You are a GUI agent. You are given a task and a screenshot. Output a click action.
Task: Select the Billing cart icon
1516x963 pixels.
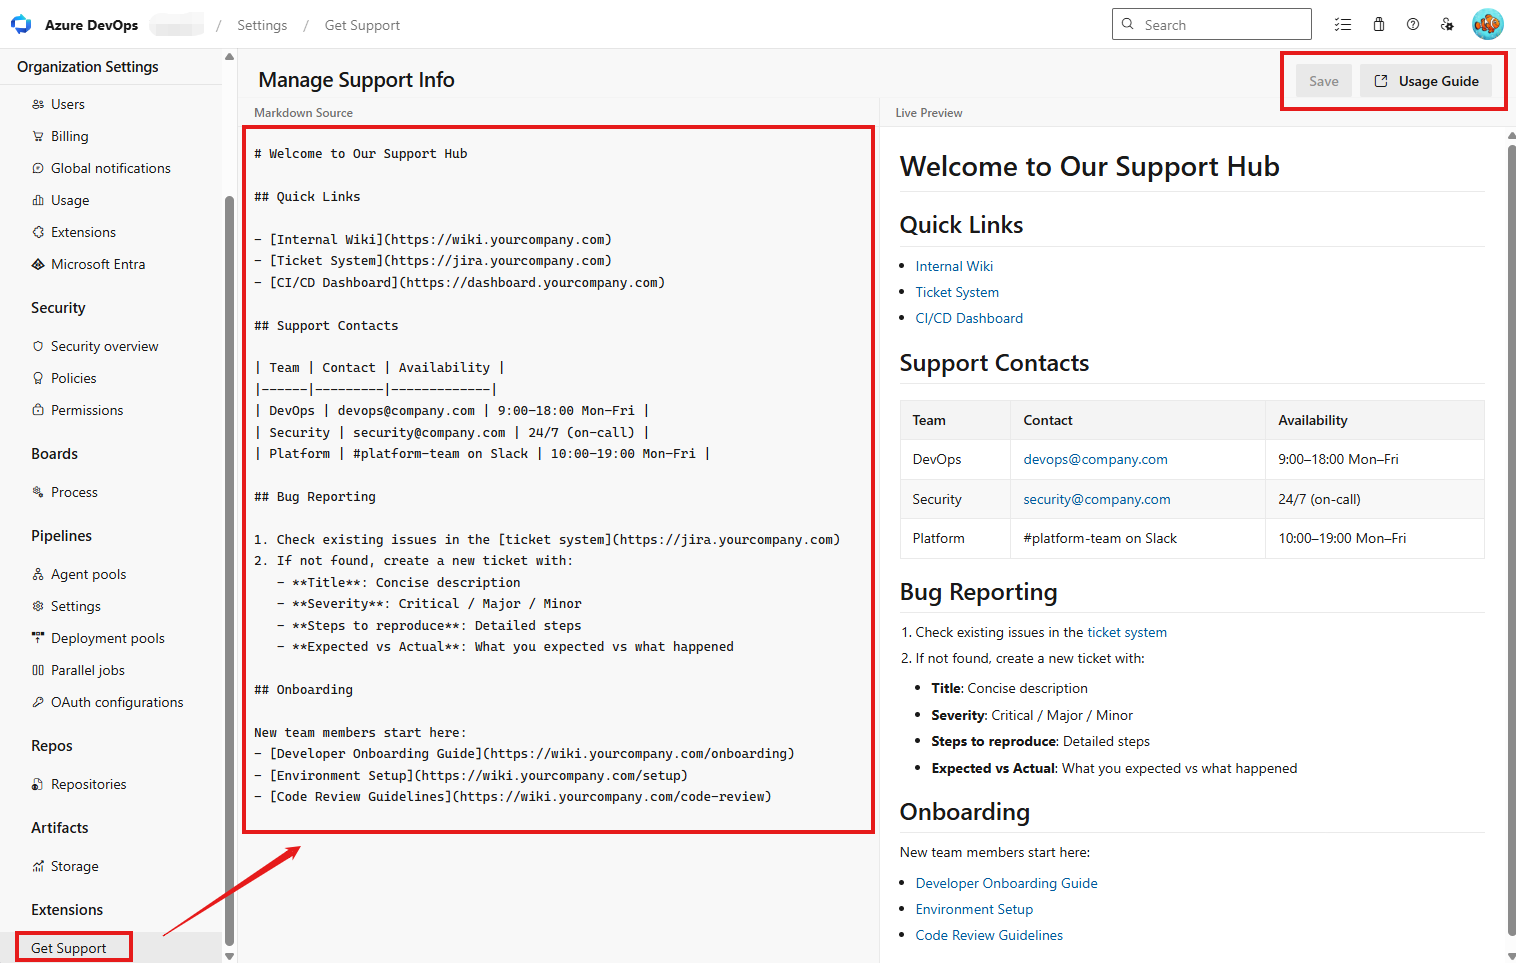(38, 136)
